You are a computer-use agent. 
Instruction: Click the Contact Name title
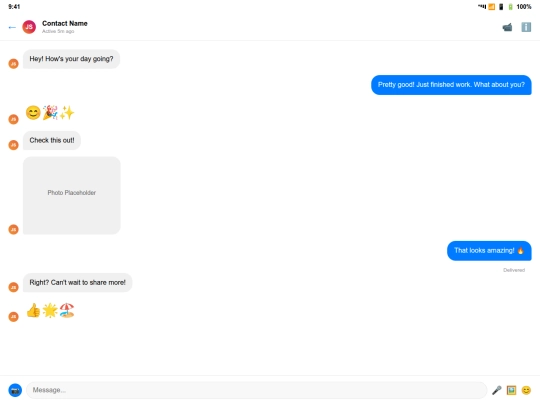[x=65, y=23]
